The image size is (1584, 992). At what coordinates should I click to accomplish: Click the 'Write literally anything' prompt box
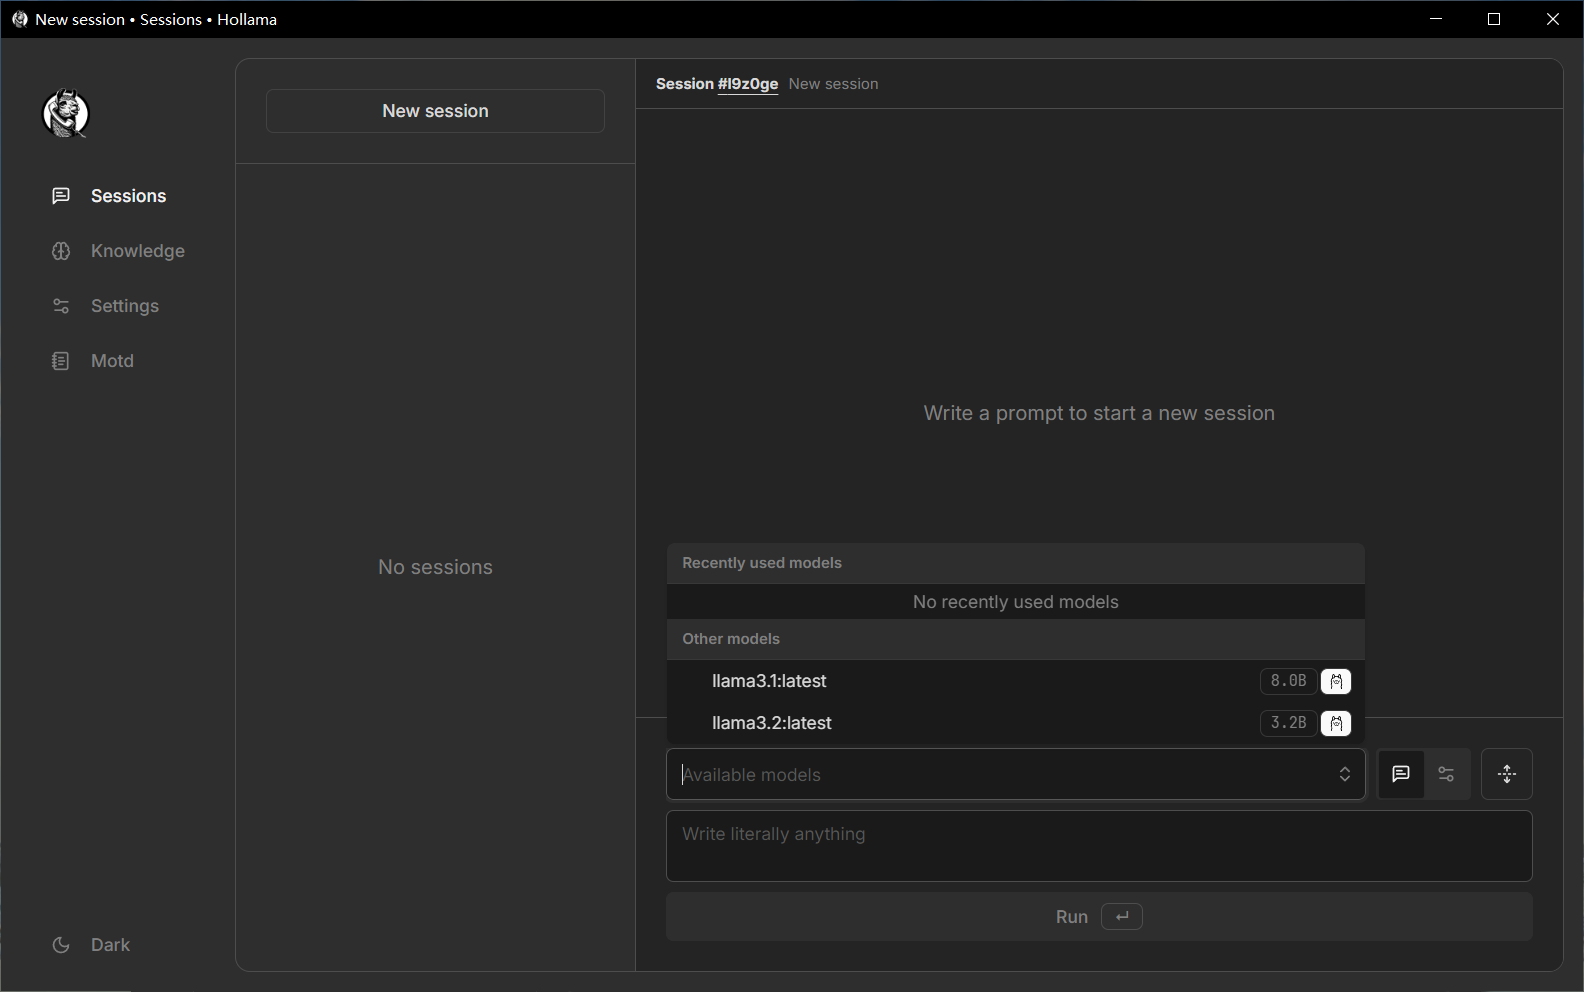1099,846
